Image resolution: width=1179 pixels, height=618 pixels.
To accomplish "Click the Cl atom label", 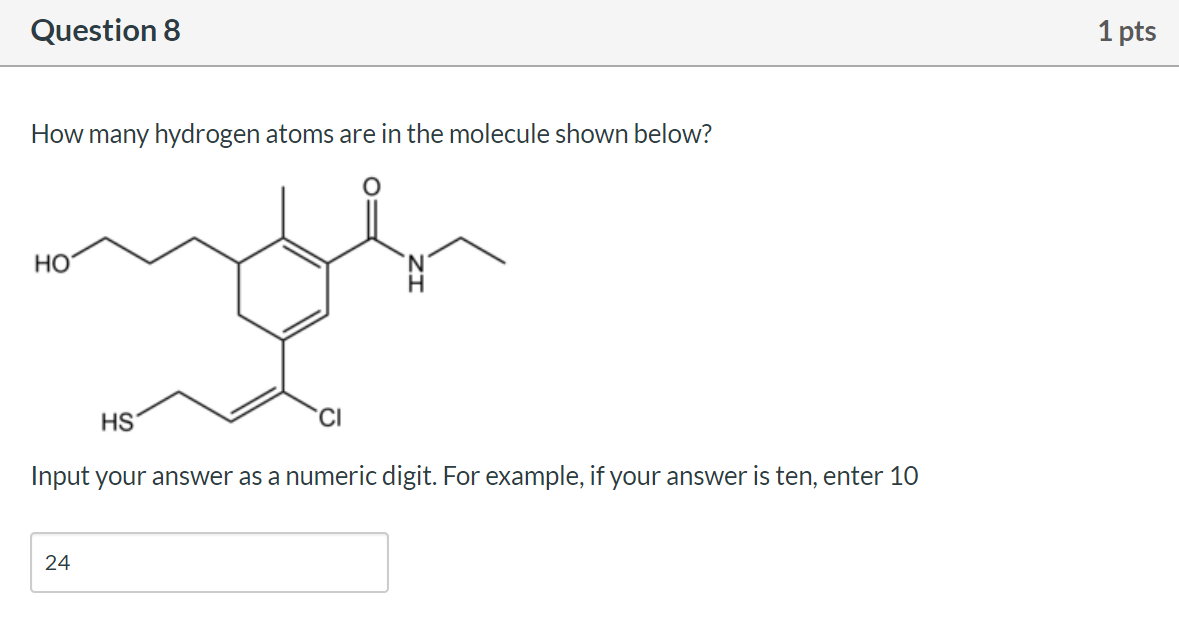I will [x=329, y=418].
